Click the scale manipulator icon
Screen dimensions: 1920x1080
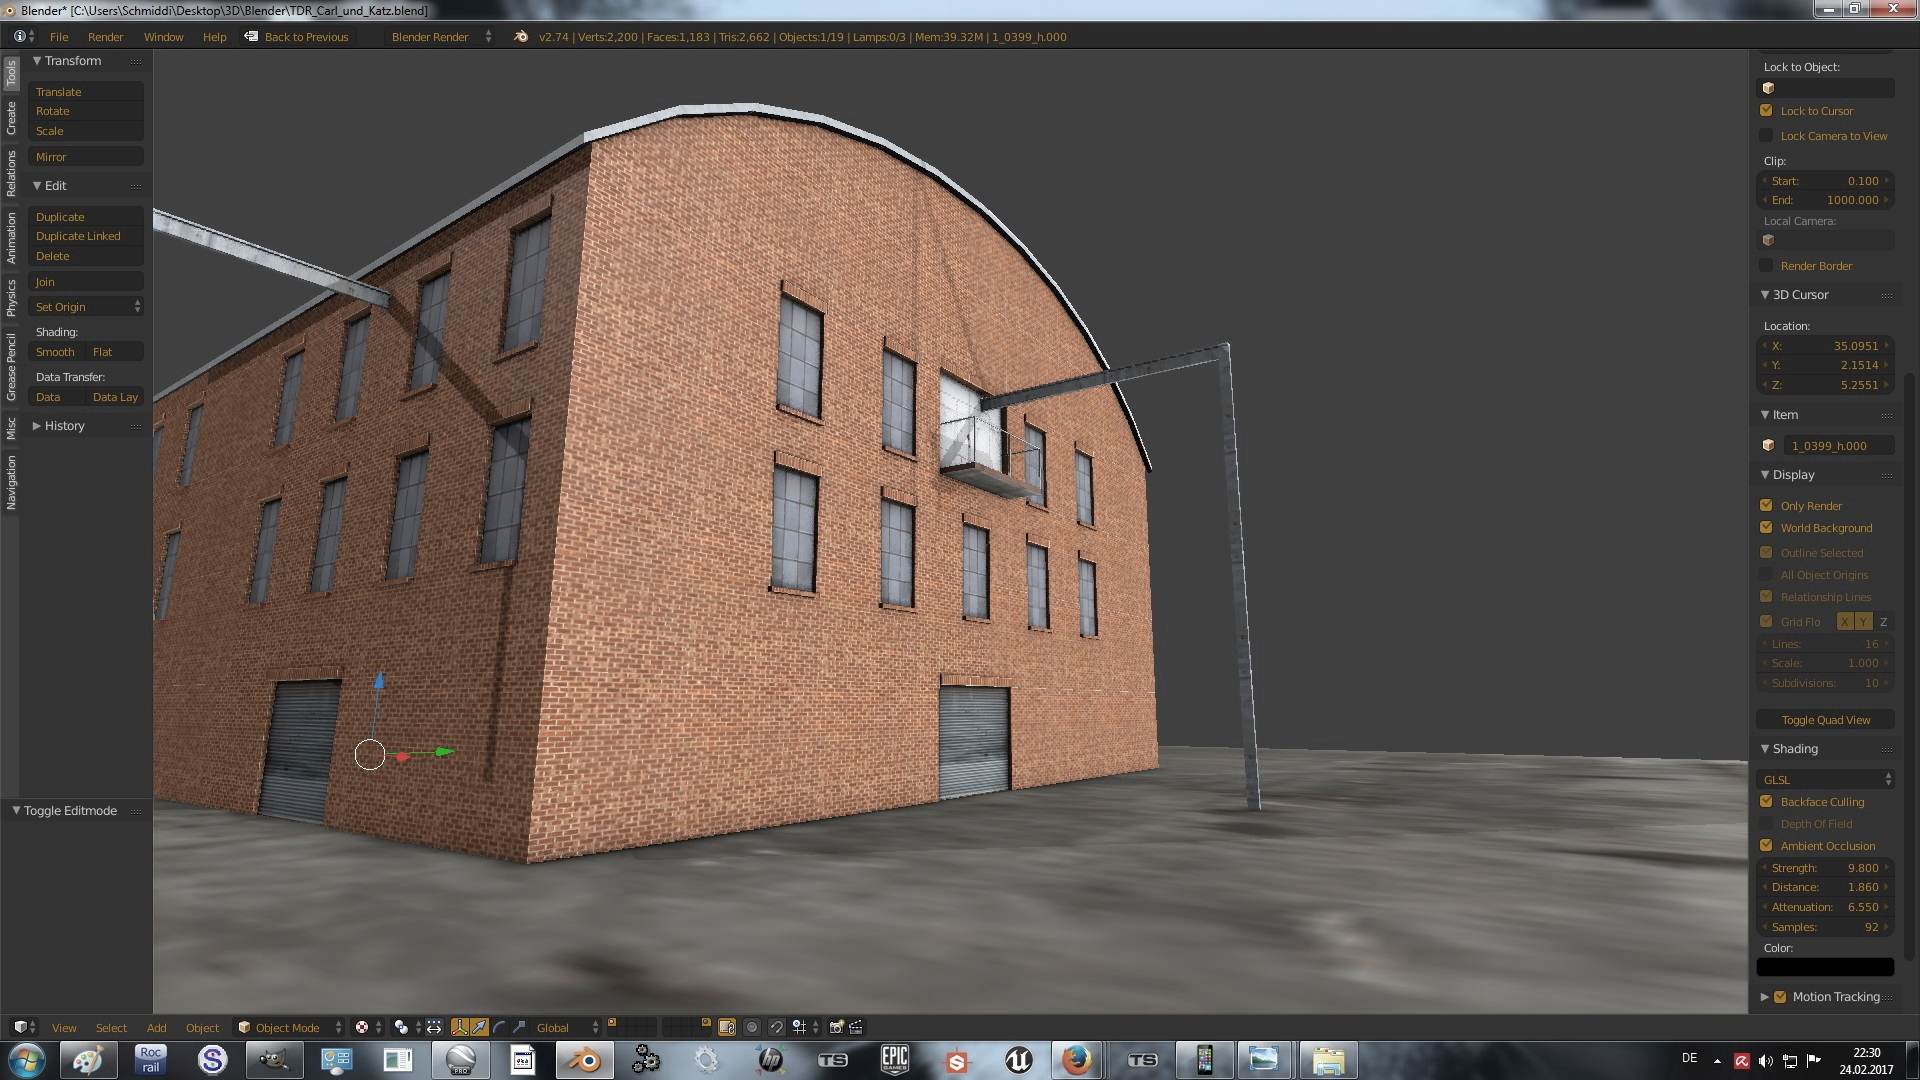[519, 1027]
